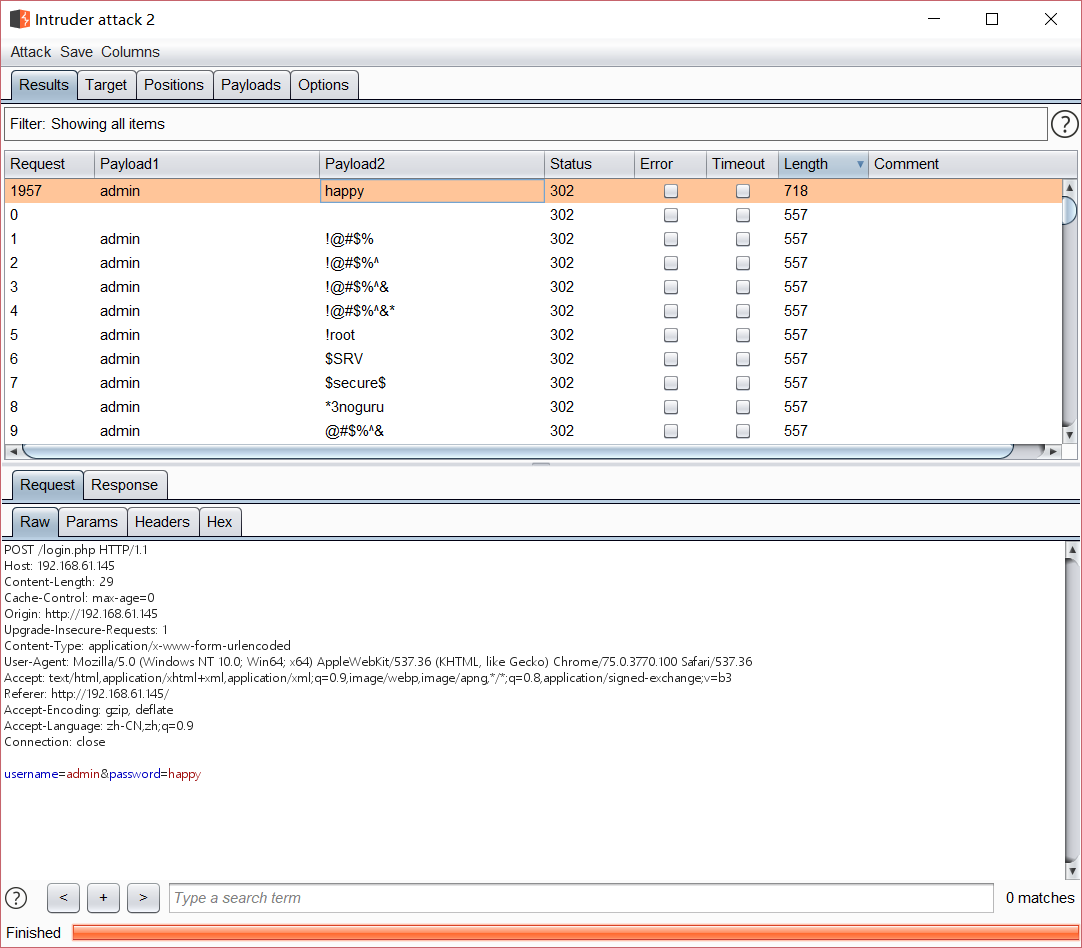Toggle Error checkbox for request 9

tap(671, 431)
